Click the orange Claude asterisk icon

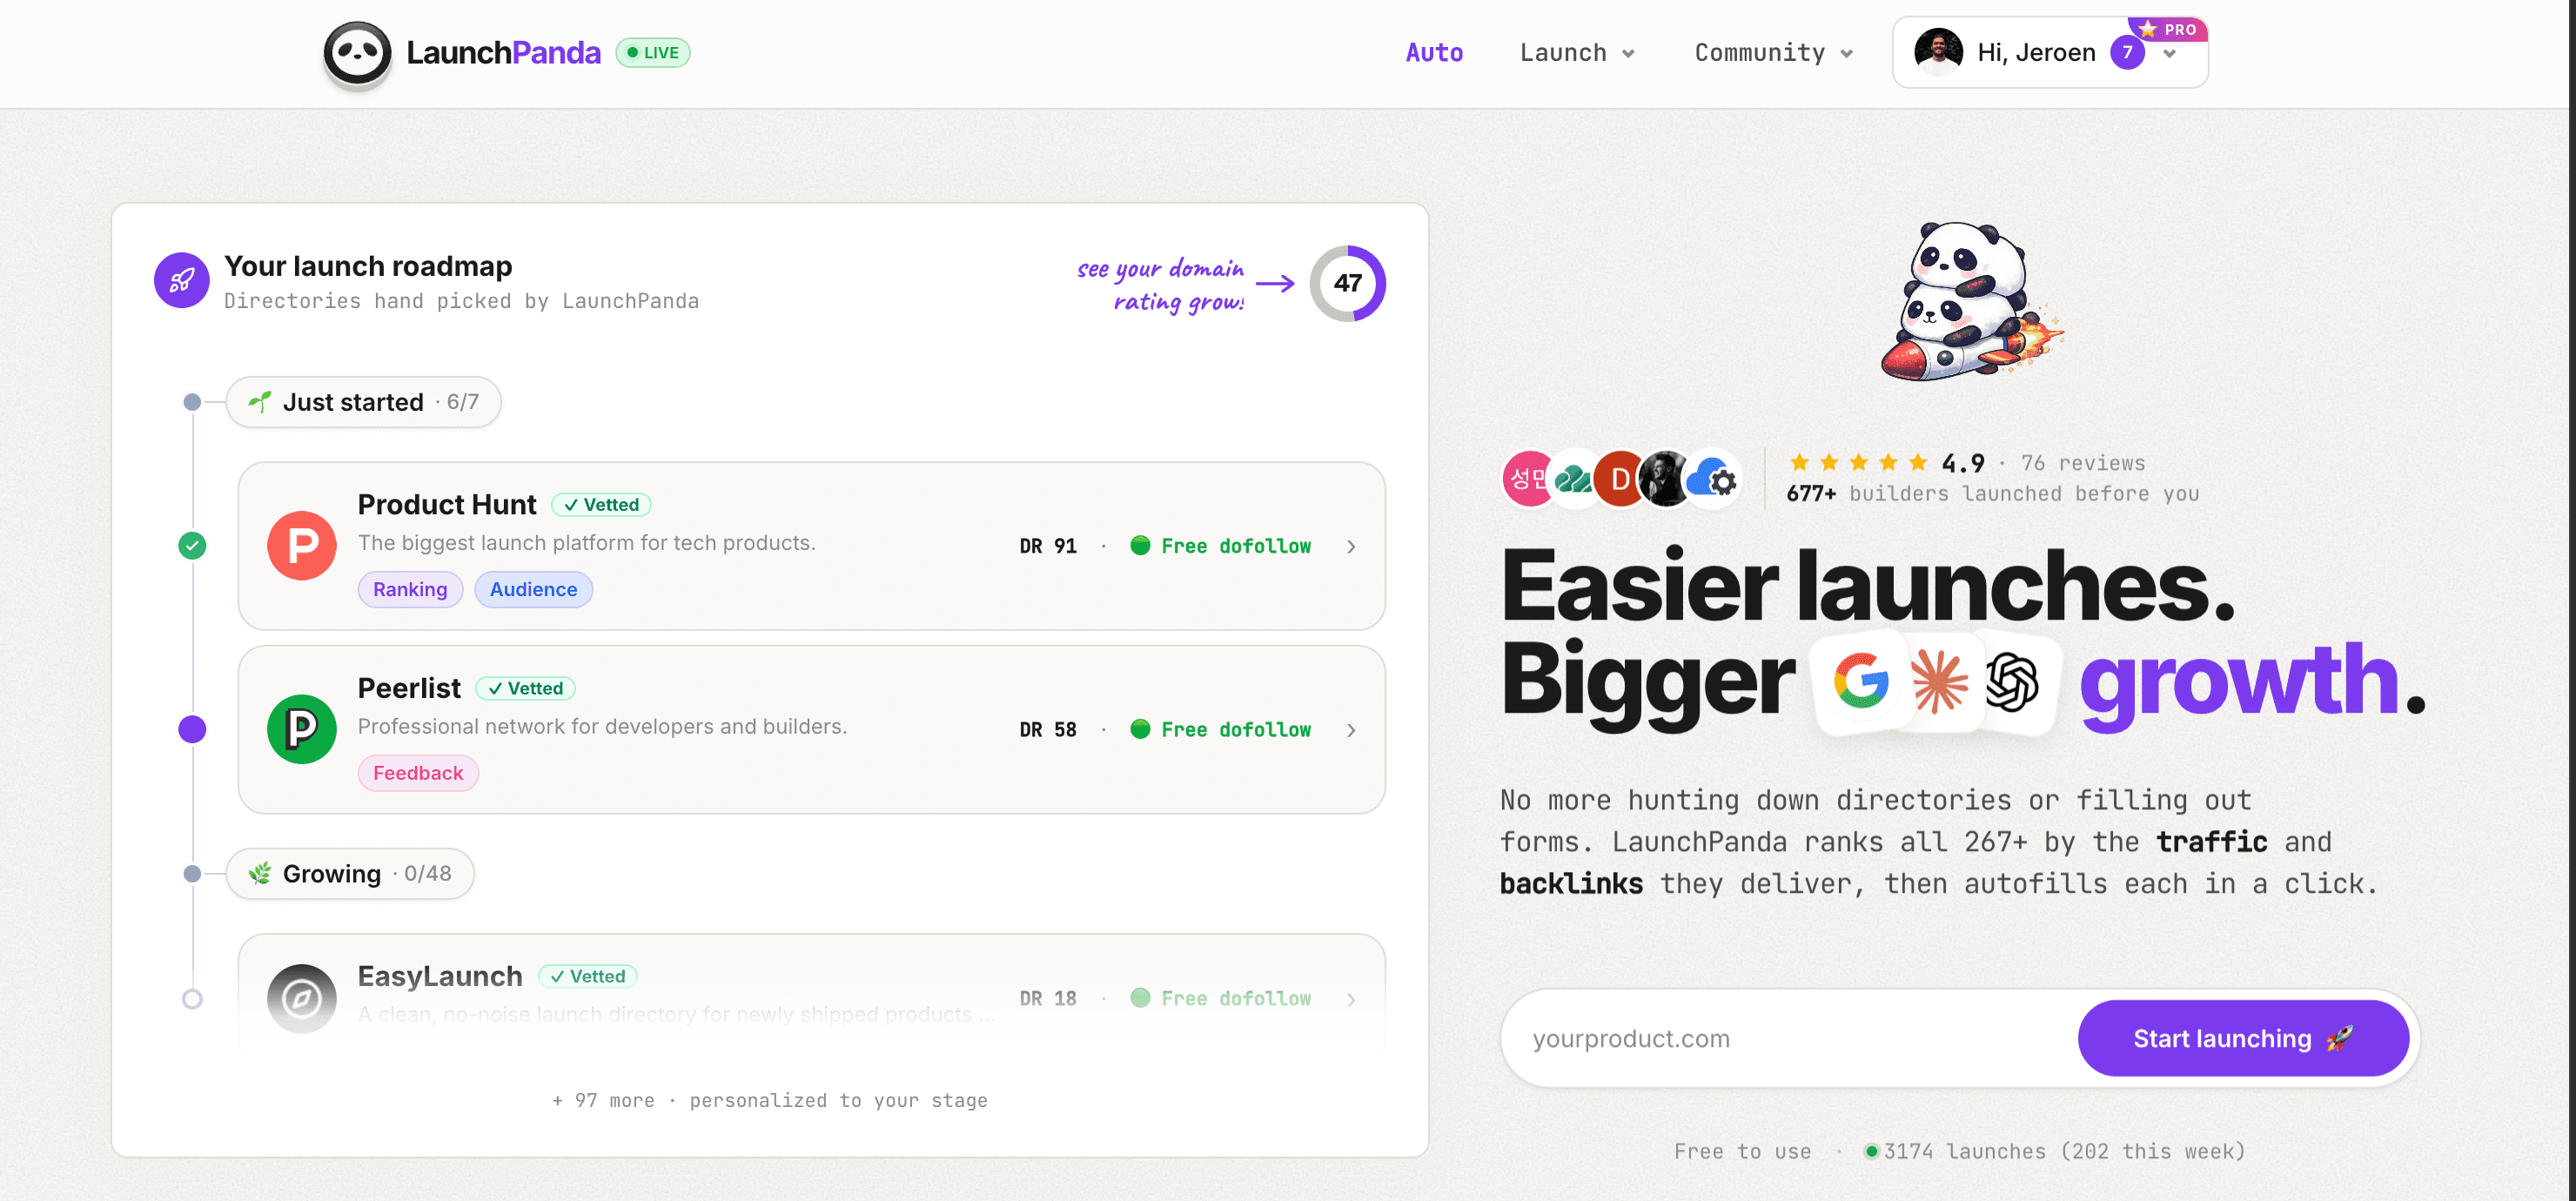tap(1939, 682)
